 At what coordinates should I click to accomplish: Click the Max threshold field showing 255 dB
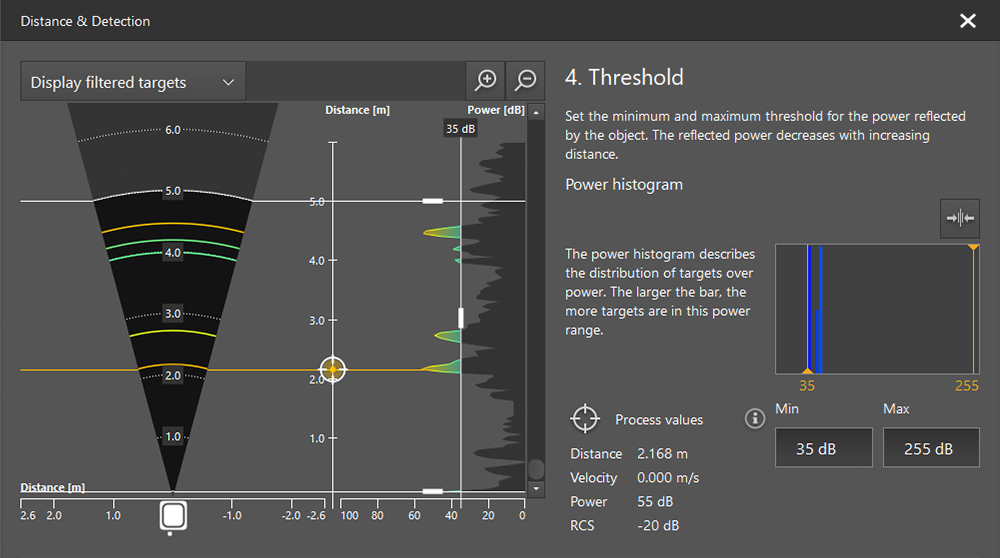point(930,448)
